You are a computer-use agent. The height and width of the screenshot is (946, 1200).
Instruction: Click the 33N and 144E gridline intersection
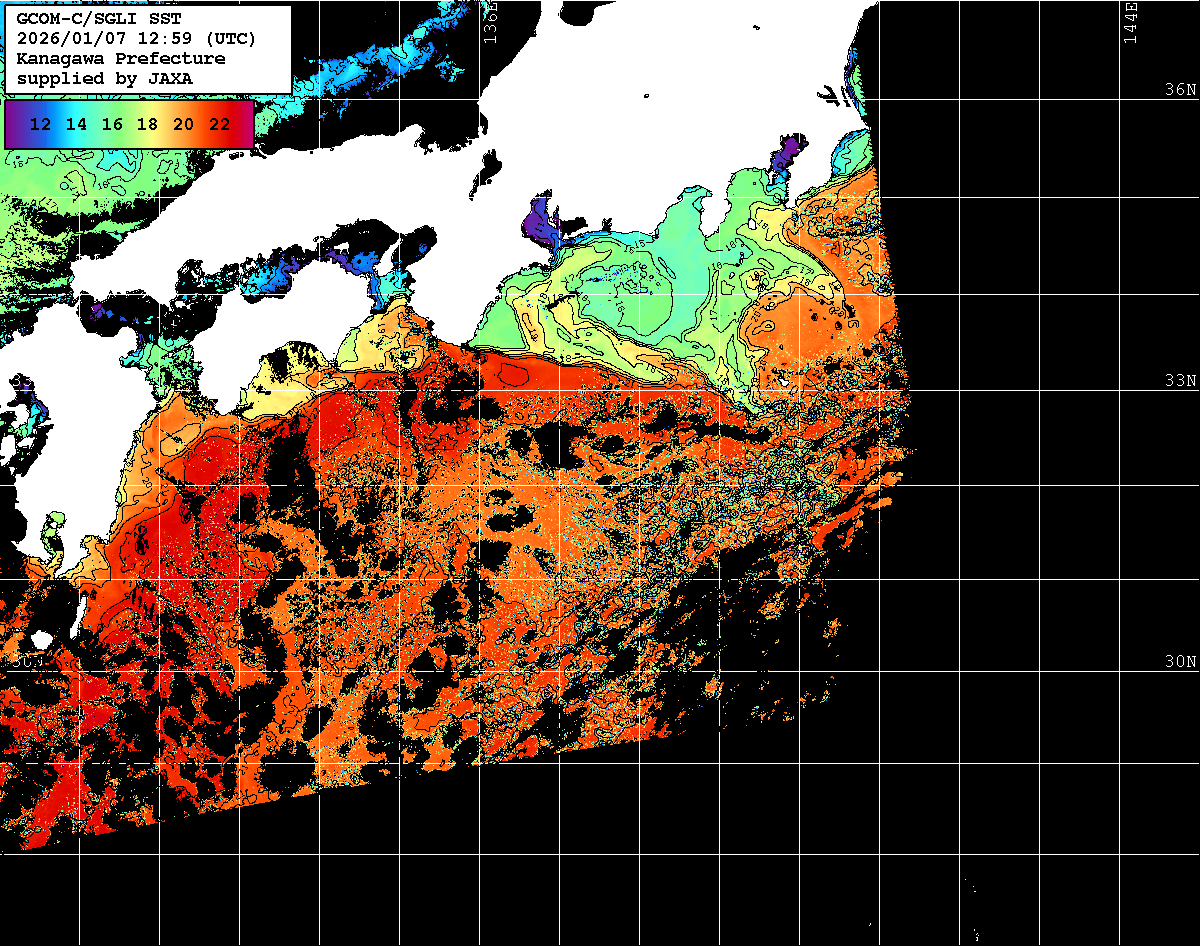(x=1119, y=391)
